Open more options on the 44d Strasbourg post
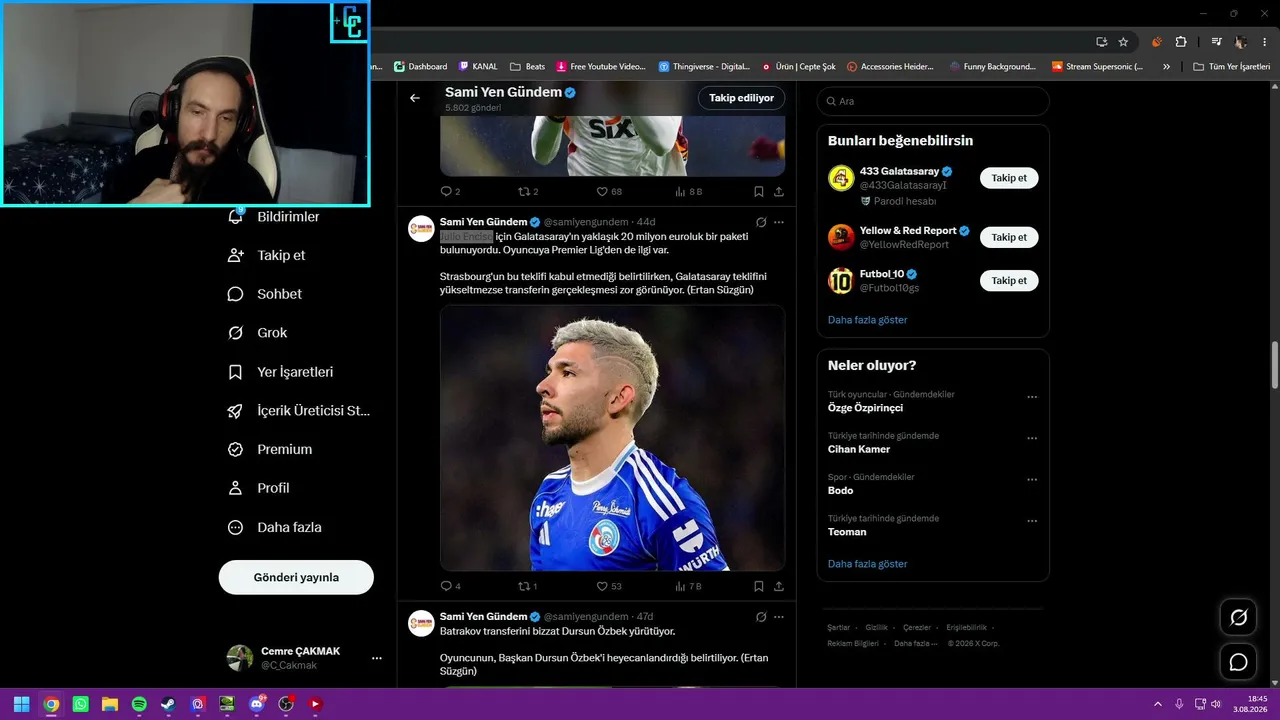 pos(779,222)
